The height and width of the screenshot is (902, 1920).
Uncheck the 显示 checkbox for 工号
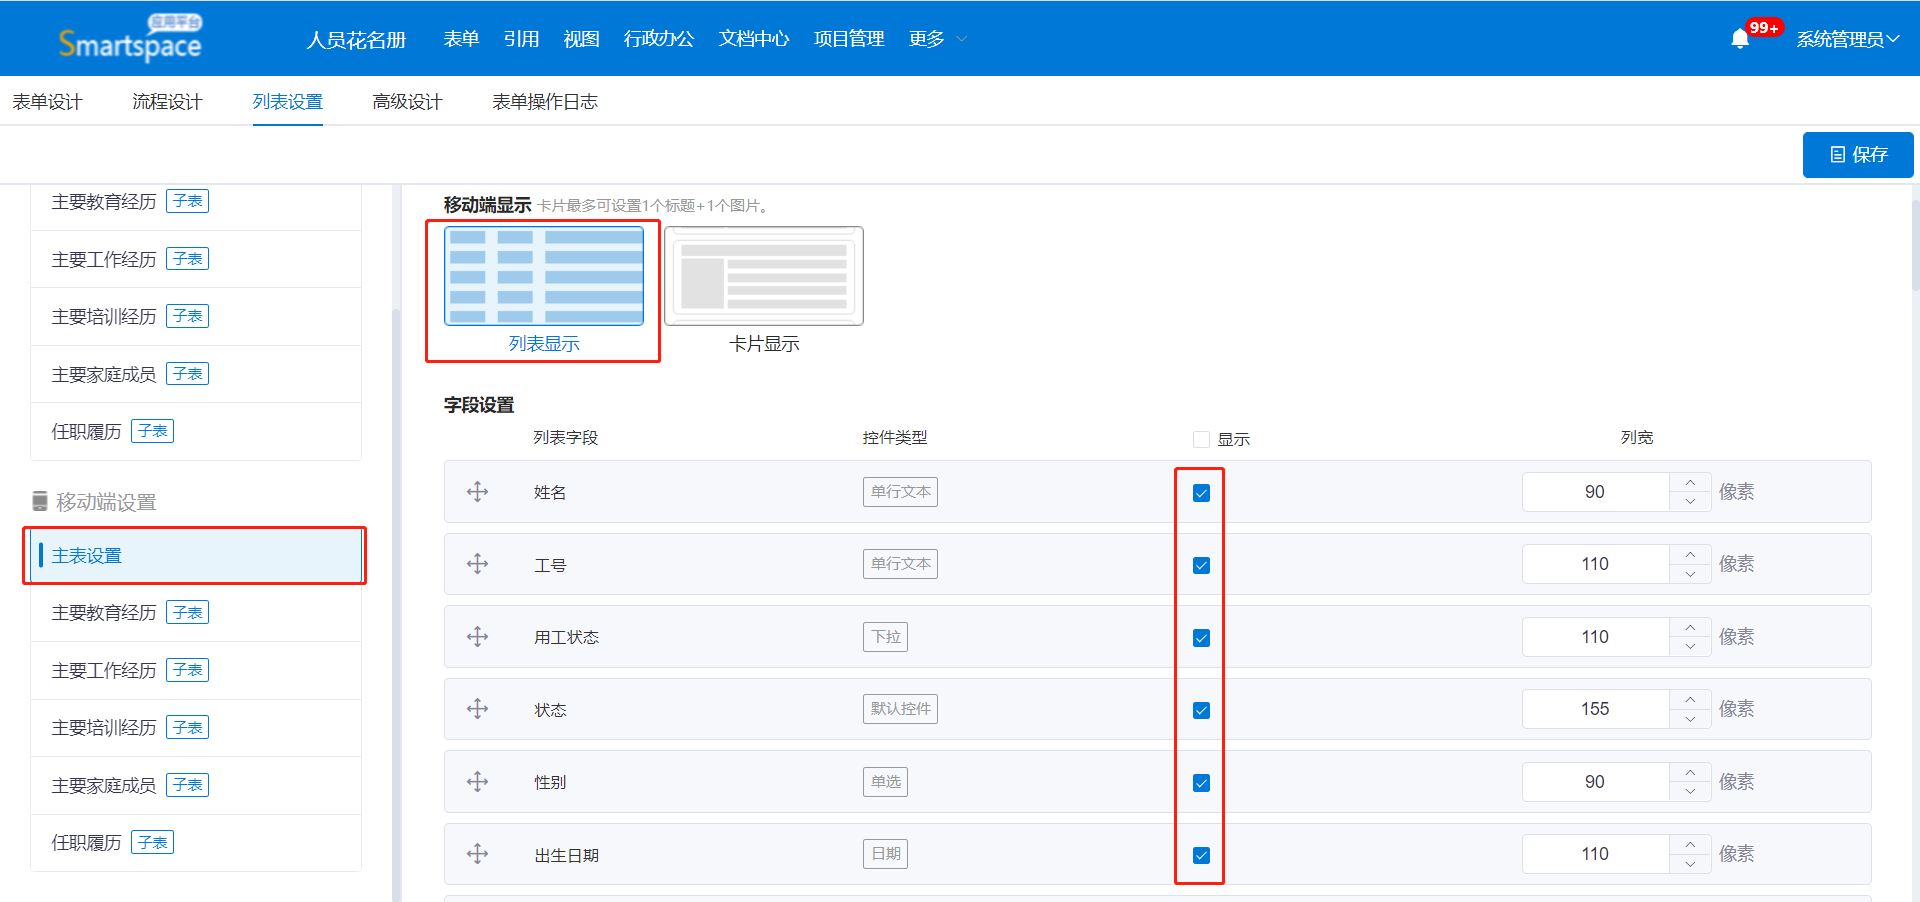[x=1202, y=565]
